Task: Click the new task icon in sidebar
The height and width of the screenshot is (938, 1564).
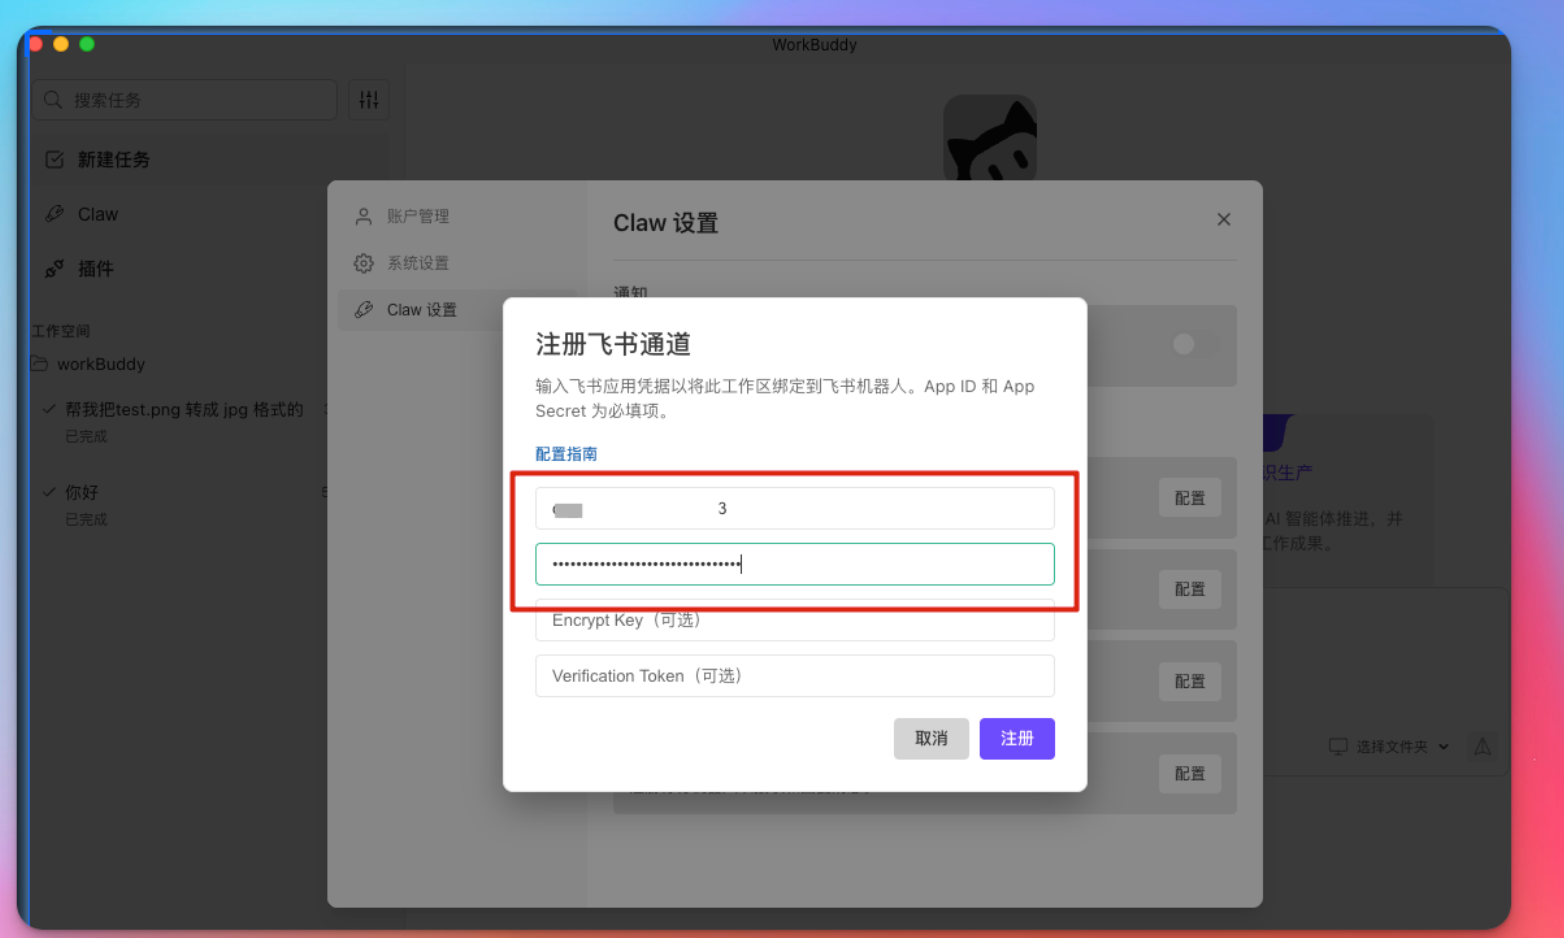Action: 55,160
